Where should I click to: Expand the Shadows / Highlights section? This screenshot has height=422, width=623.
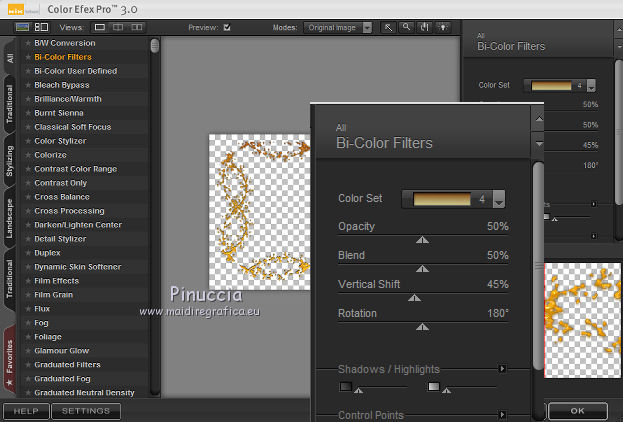[502, 369]
